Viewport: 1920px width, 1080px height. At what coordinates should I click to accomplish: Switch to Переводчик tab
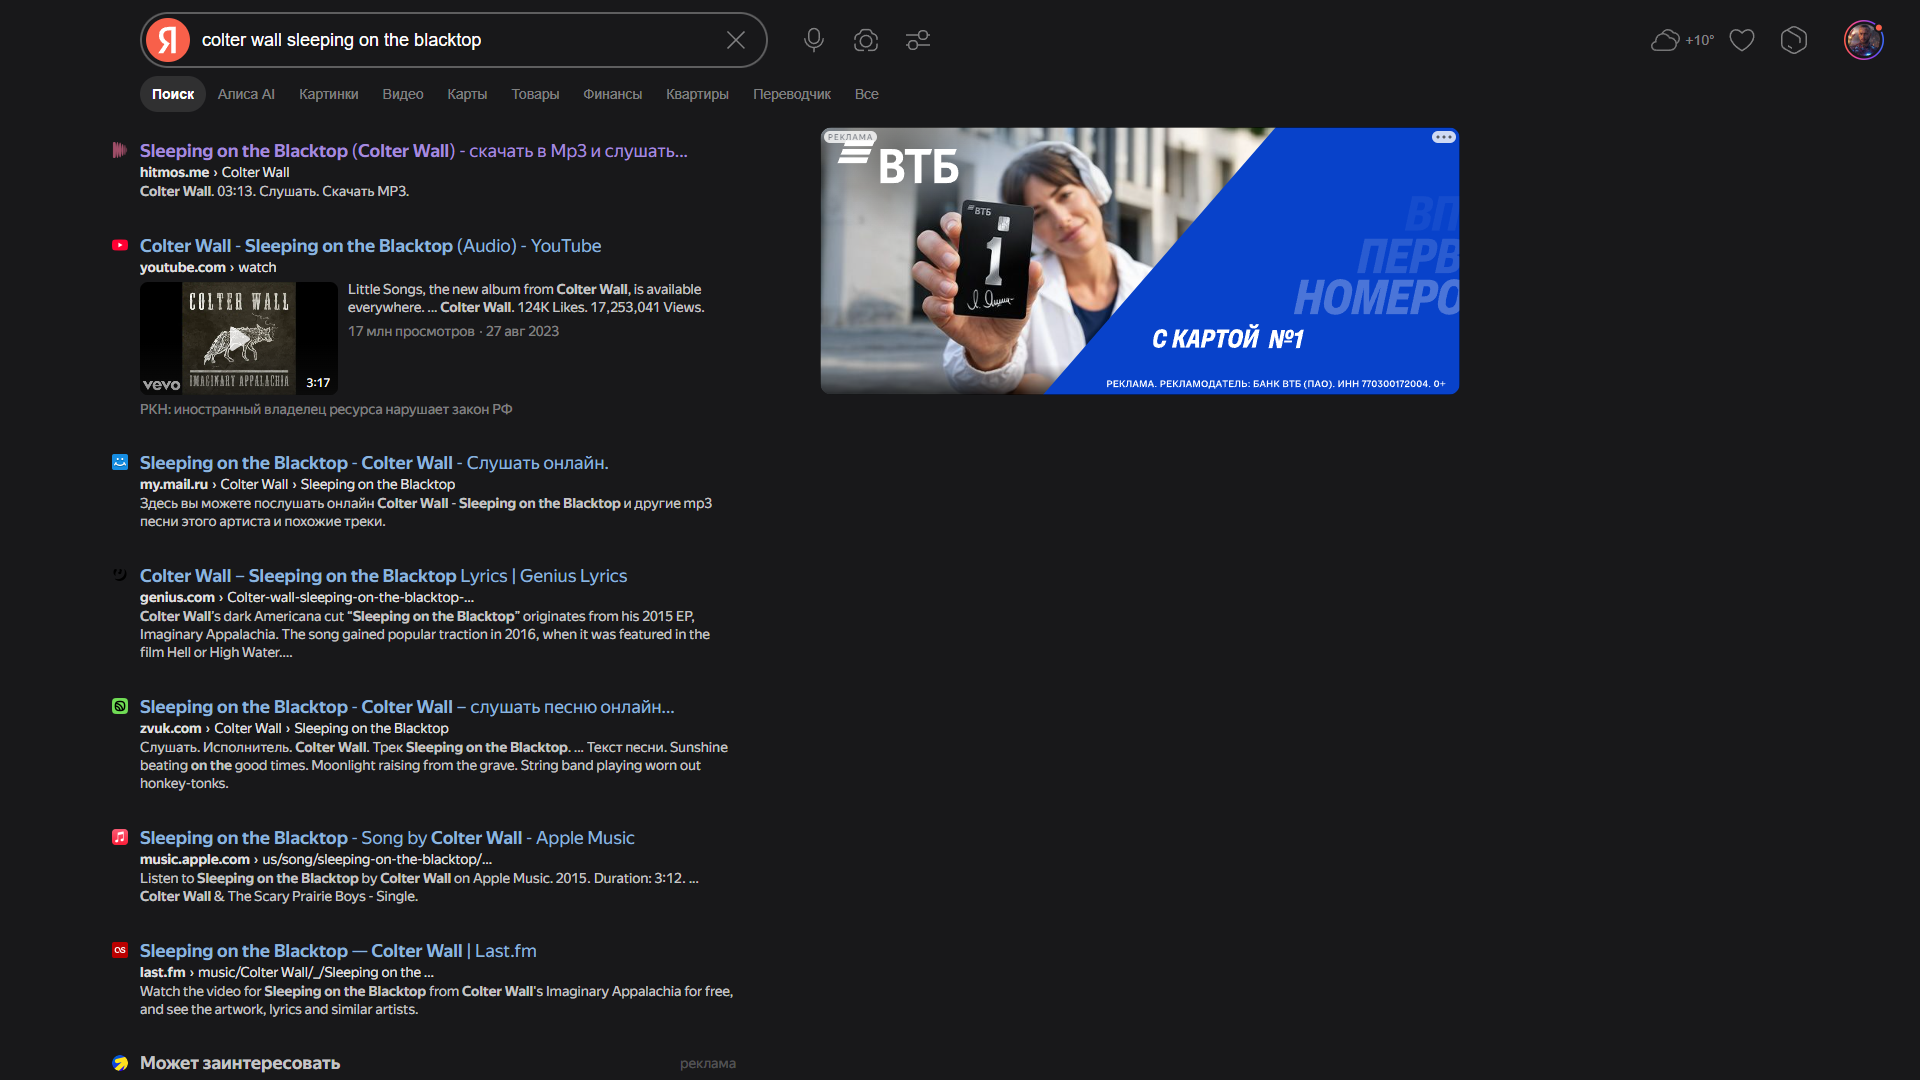[x=792, y=94]
